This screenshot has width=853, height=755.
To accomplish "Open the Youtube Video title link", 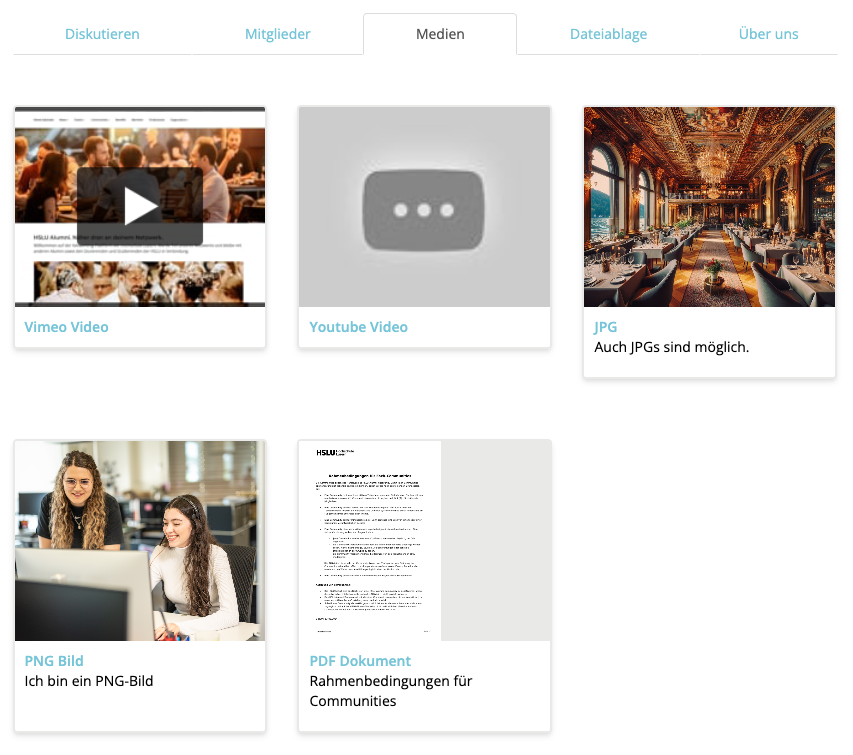I will pos(358,327).
